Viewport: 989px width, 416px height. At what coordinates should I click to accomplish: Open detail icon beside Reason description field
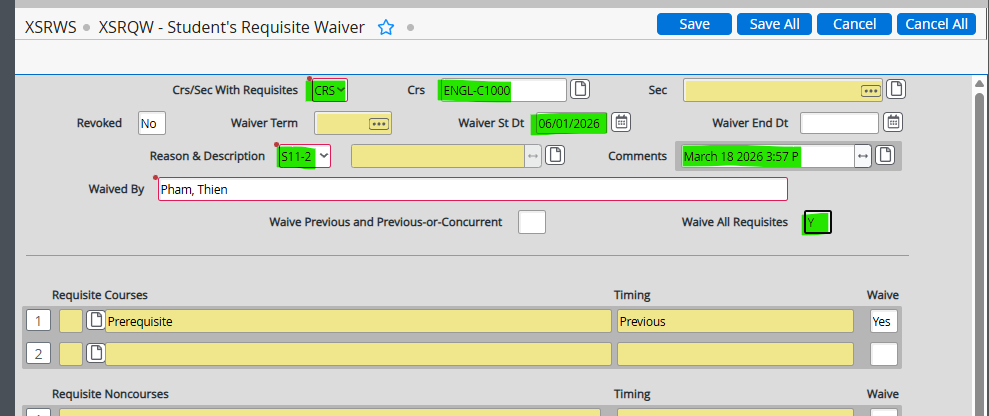pos(555,155)
